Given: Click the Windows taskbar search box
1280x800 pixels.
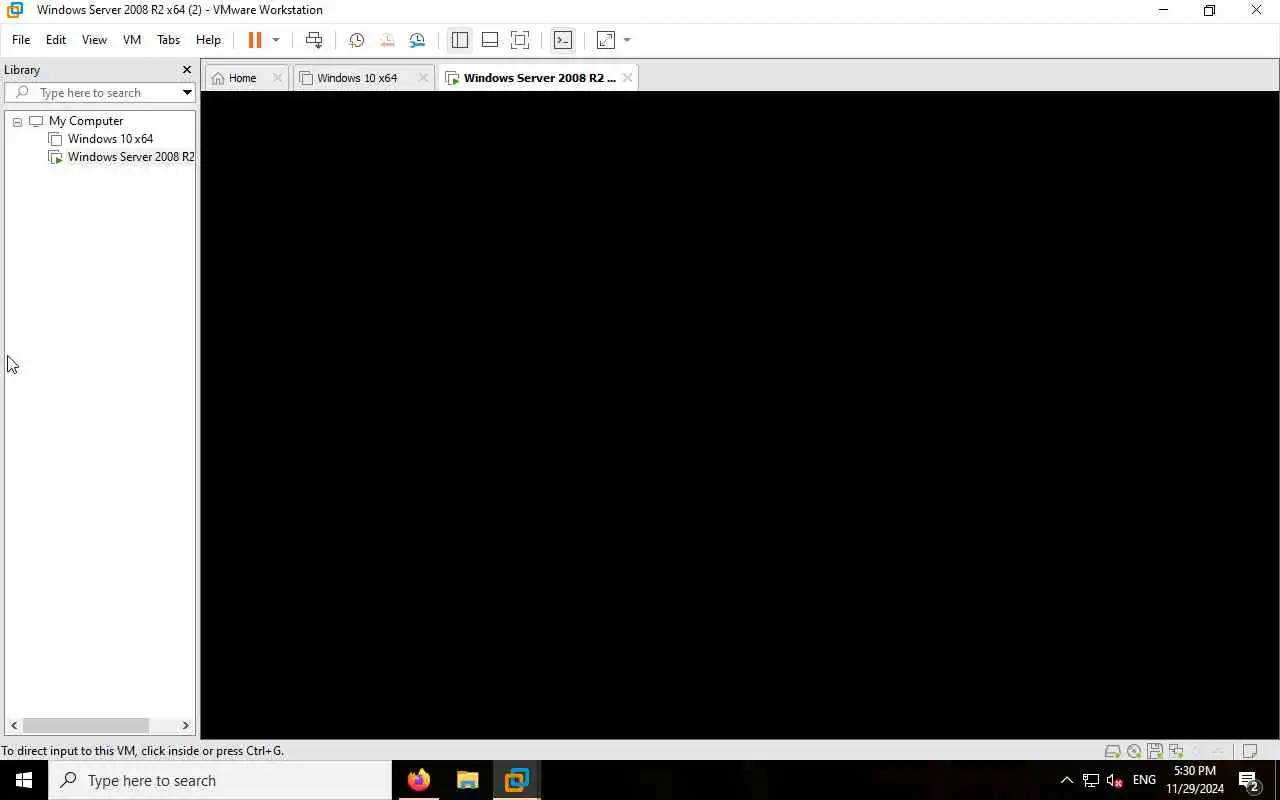Looking at the screenshot, I should point(220,780).
